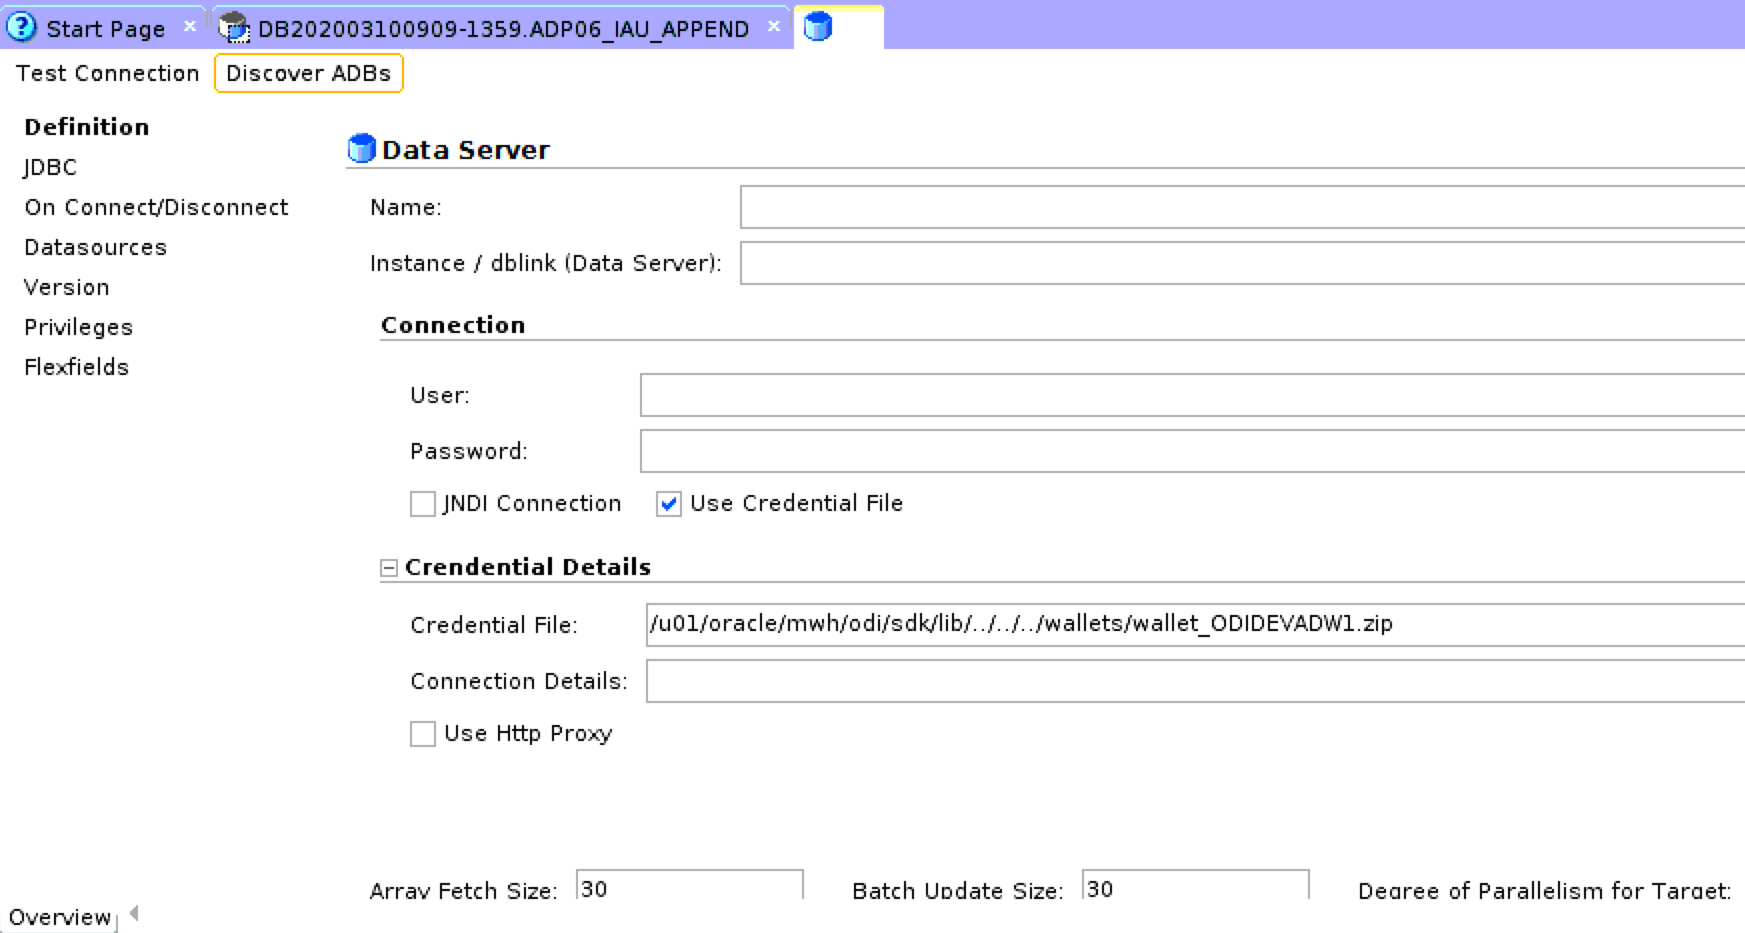This screenshot has width=1745, height=933.
Task: Click into the Name input field
Action: [x=1242, y=207]
